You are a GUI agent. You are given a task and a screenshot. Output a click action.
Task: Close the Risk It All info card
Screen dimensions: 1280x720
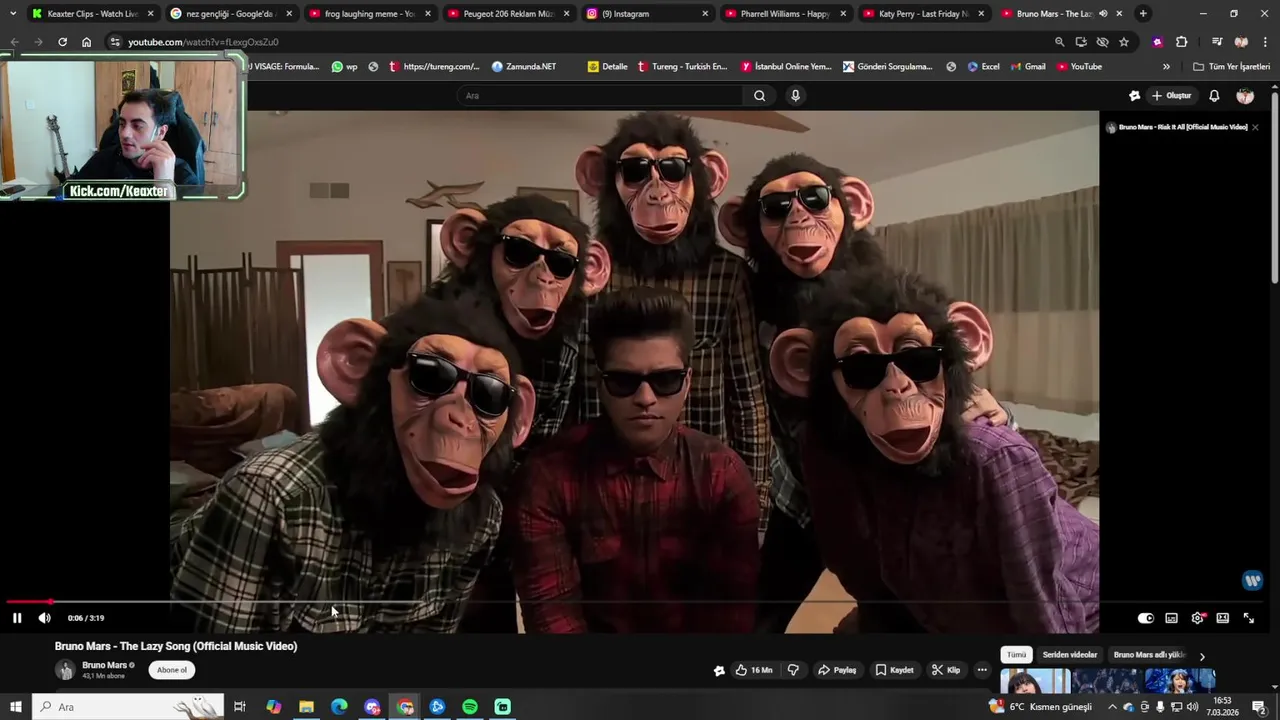(1255, 127)
